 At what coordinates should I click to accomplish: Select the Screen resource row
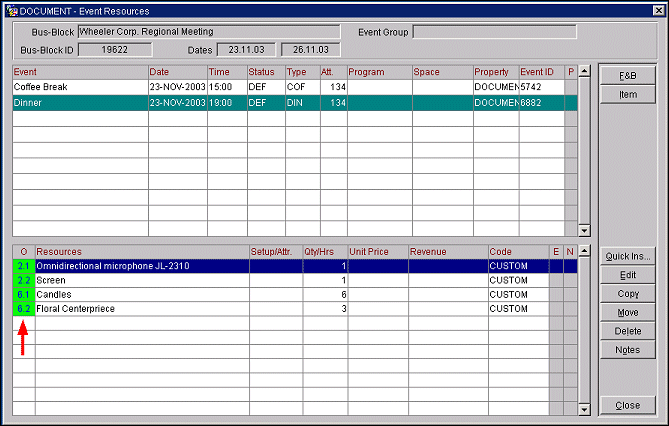[x=140, y=281]
